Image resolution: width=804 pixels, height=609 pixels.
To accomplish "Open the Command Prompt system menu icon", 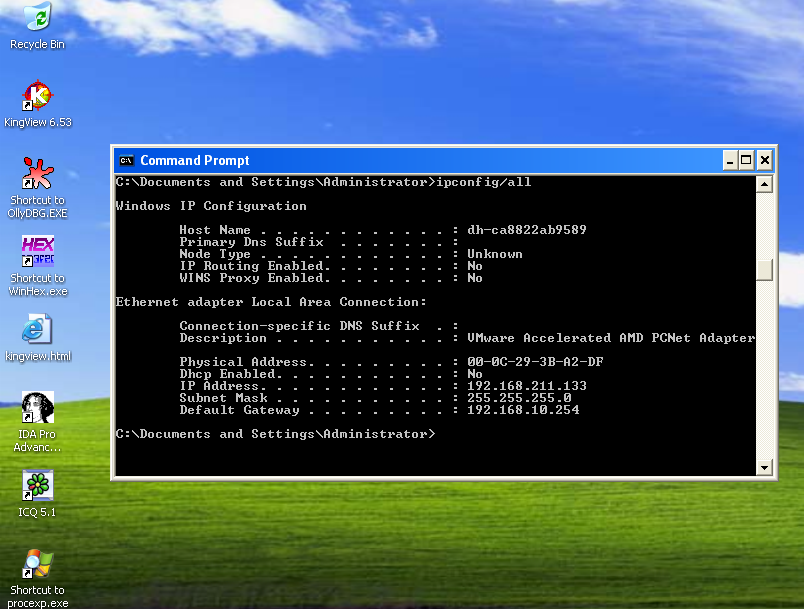I will 126,160.
